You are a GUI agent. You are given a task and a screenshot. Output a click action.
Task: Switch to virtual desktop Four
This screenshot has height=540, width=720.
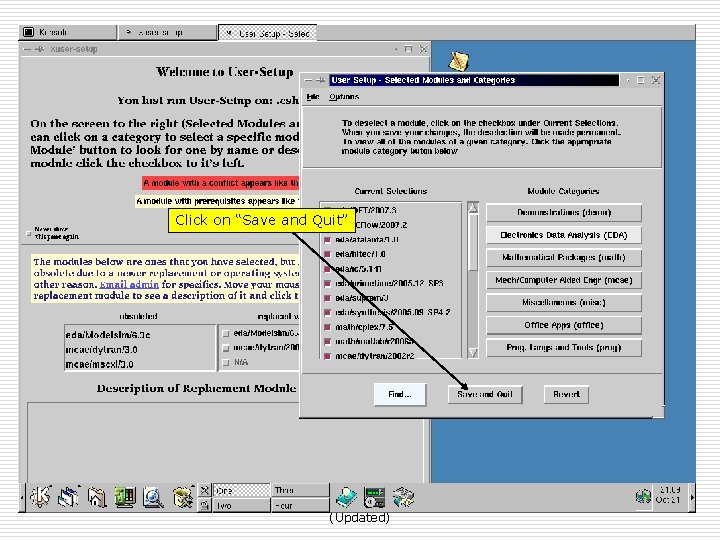[x=301, y=505]
